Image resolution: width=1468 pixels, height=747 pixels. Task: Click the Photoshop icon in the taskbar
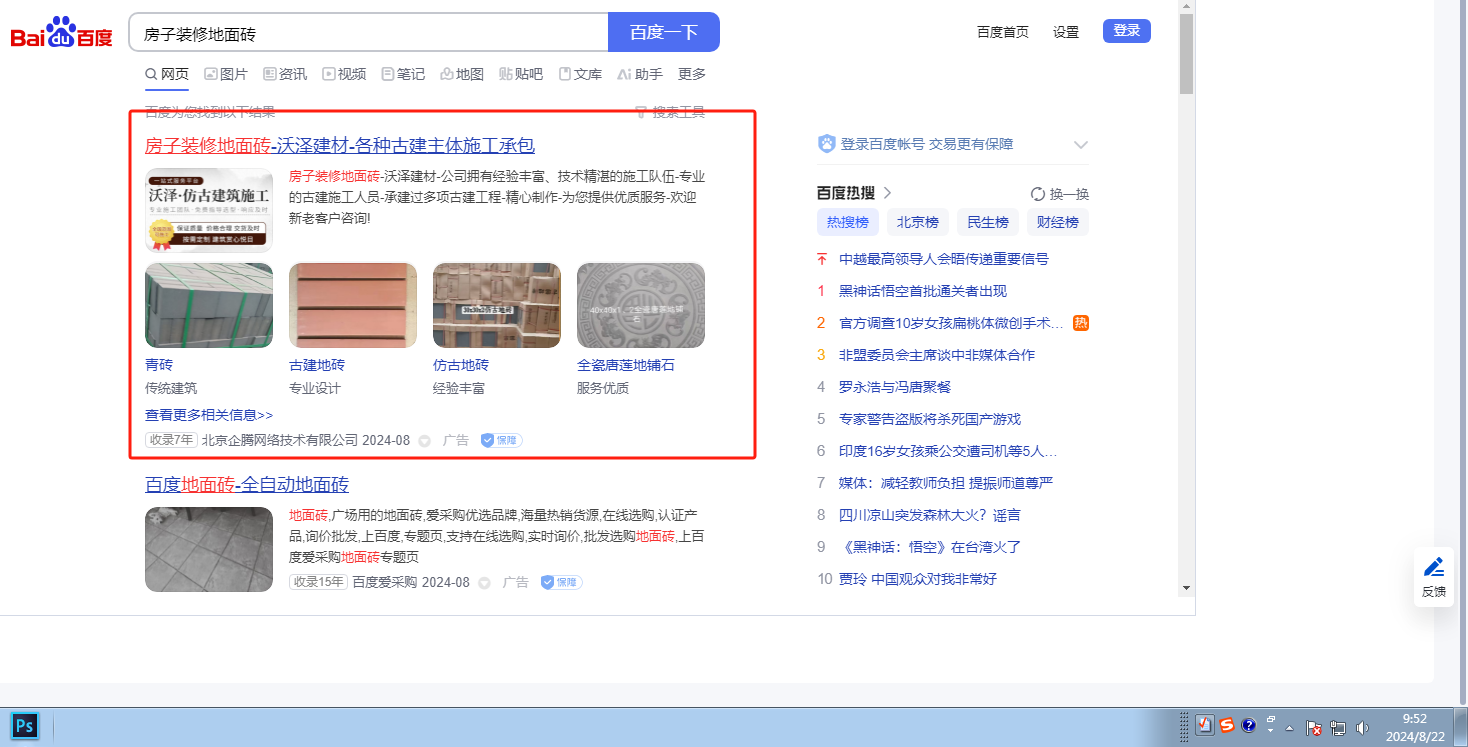(25, 725)
